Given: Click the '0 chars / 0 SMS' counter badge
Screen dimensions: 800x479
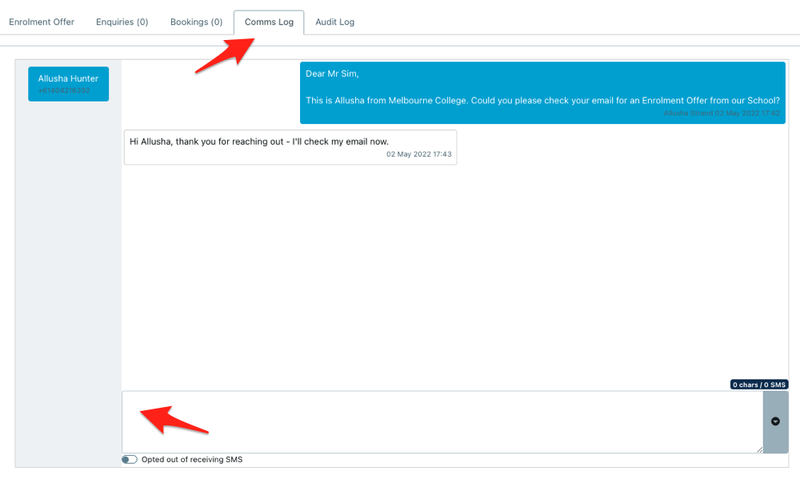Looking at the screenshot, I should (759, 385).
